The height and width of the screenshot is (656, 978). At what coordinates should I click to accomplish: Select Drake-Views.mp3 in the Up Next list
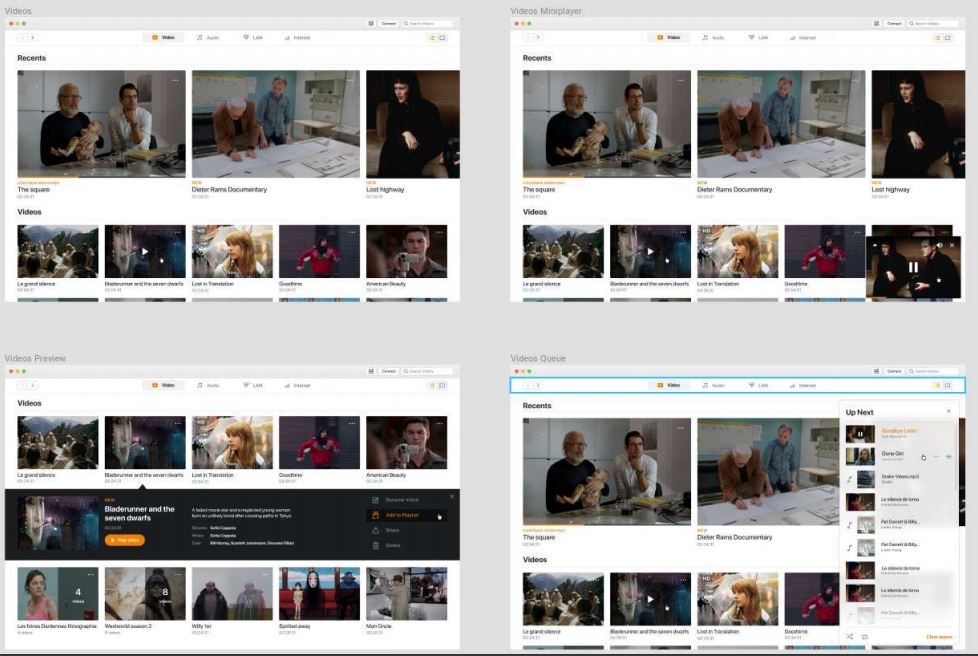pyautogui.click(x=899, y=479)
